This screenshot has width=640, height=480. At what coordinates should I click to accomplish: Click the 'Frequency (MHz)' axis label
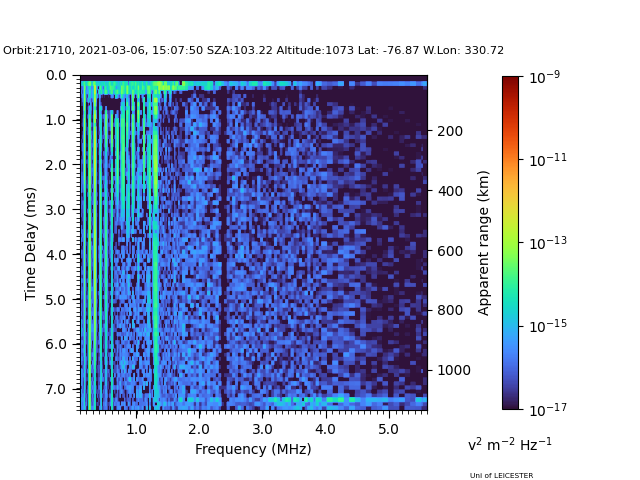pos(253,449)
